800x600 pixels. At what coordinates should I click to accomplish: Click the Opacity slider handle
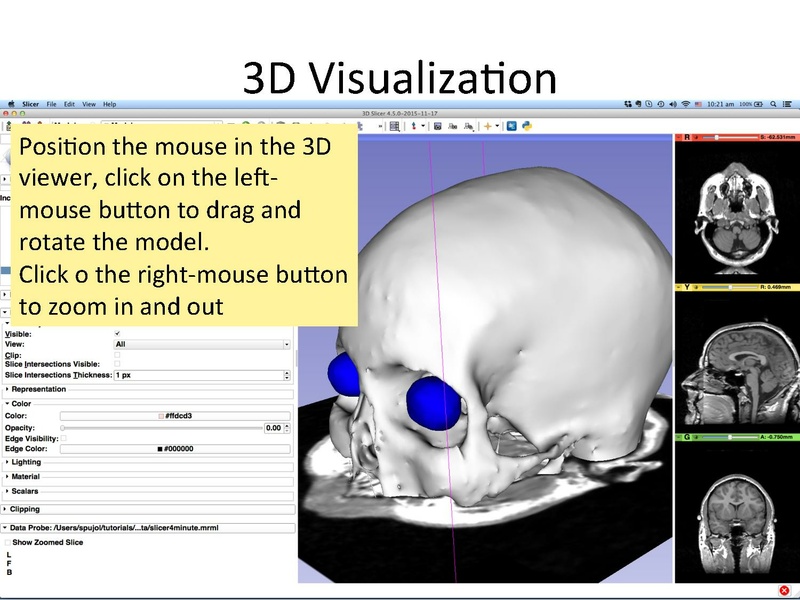click(x=62, y=428)
